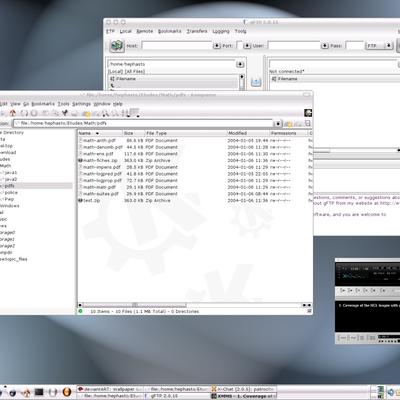400x400 pixels.
Task: Click the gFTP Pass input field
Action: click(354, 46)
